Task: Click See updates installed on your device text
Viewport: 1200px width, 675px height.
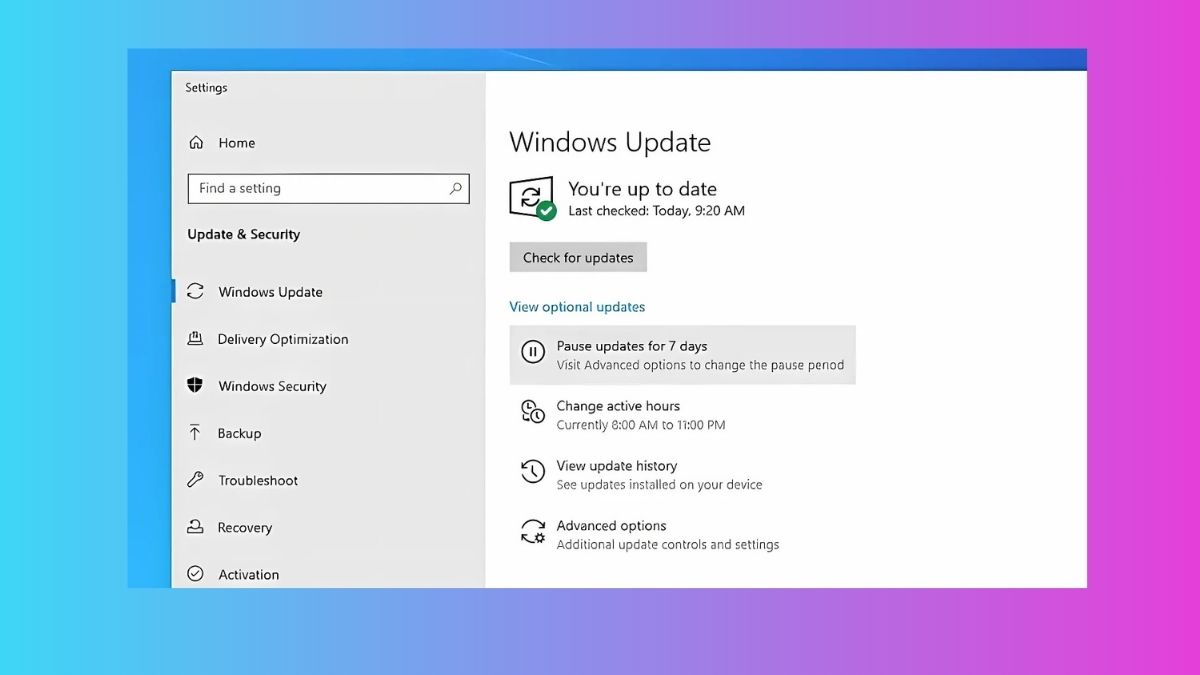Action: click(x=659, y=485)
